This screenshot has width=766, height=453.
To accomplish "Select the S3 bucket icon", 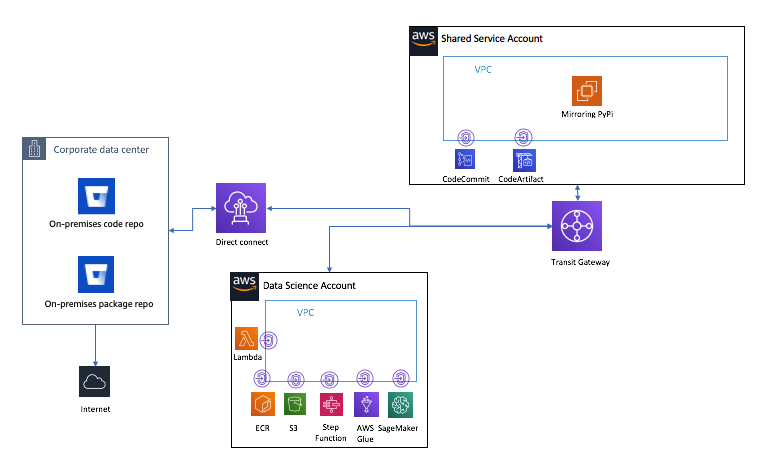I will tap(295, 404).
